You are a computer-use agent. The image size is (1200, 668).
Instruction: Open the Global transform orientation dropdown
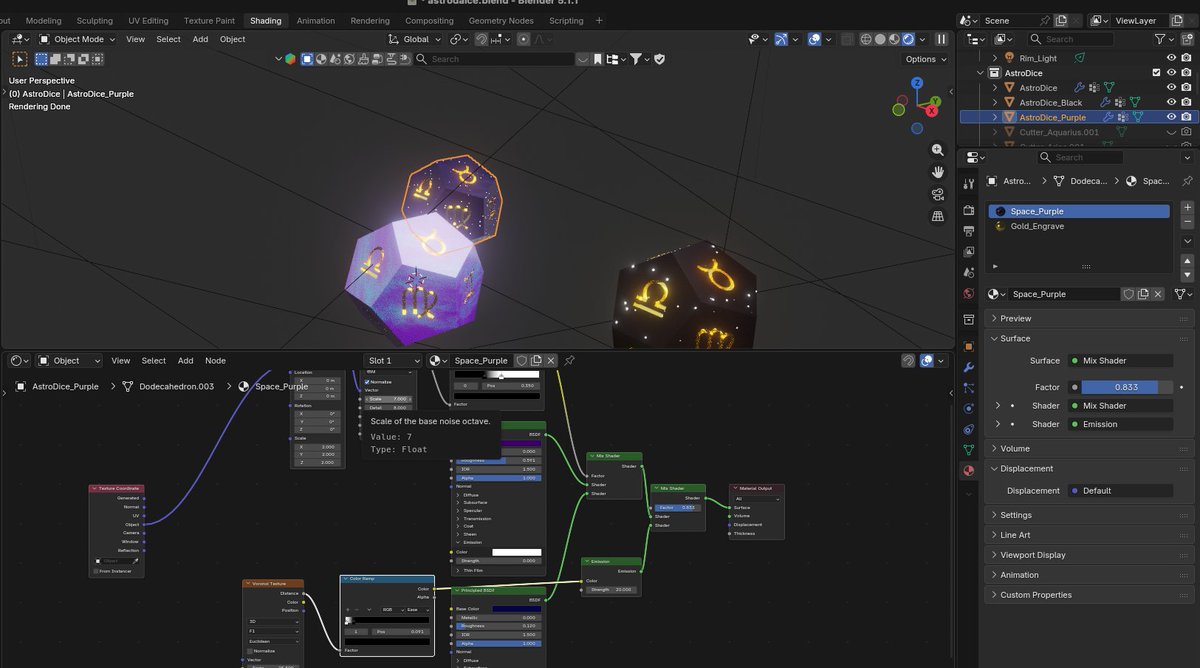(415, 39)
